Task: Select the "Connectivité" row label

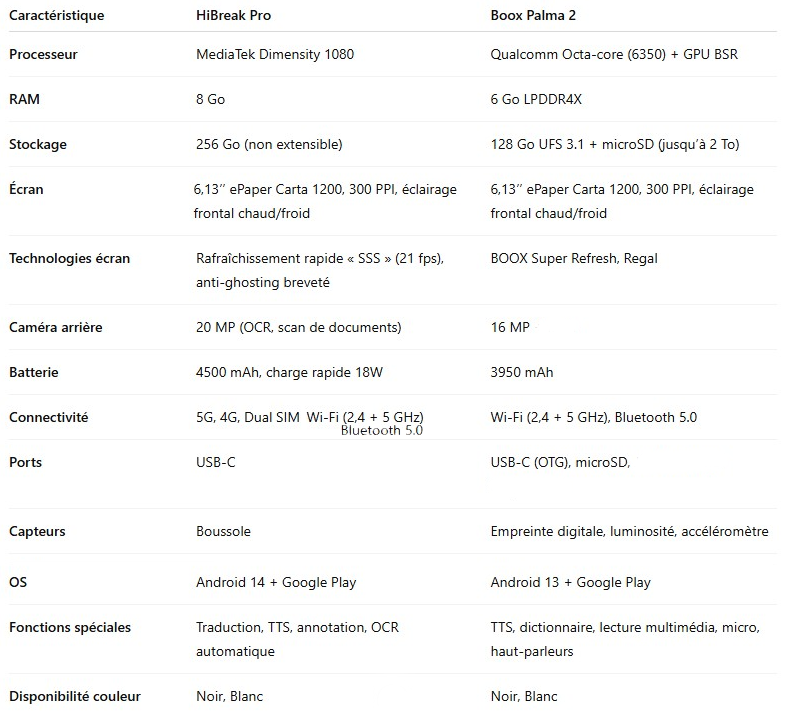Action: (48, 417)
